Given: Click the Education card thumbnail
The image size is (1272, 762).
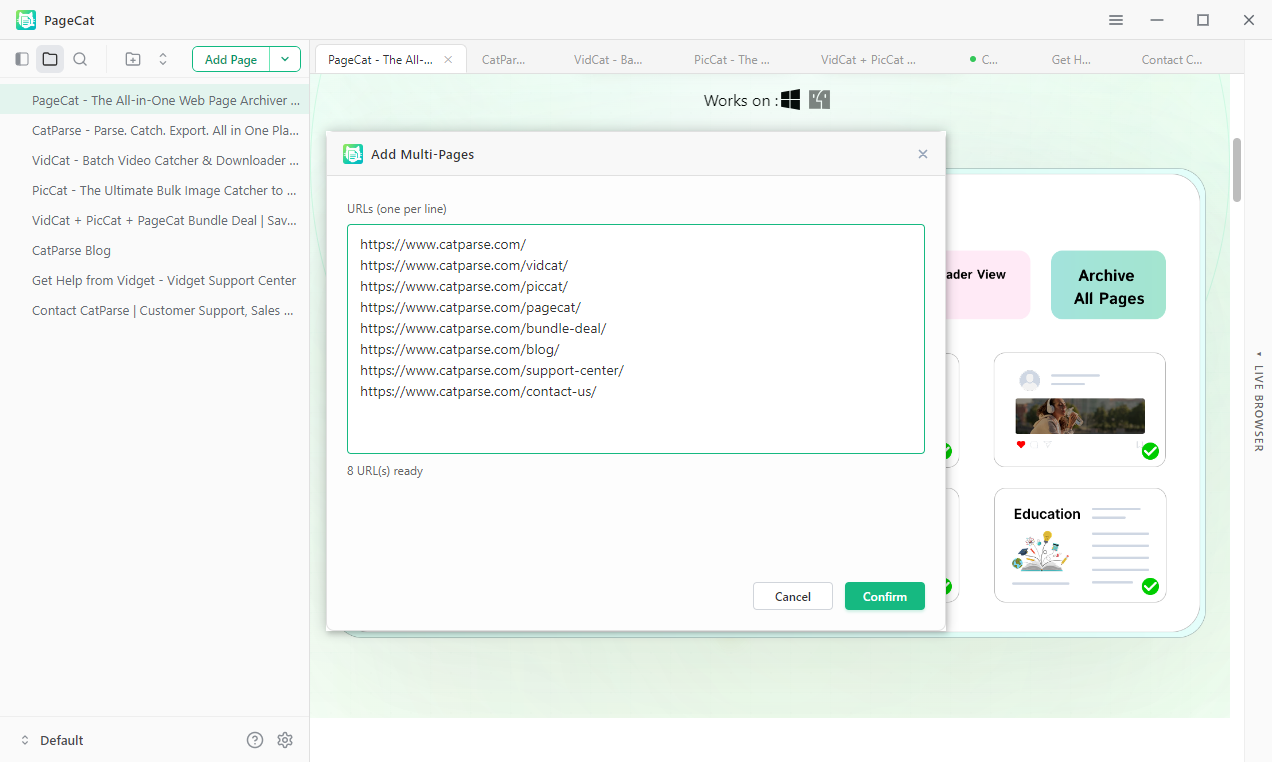Looking at the screenshot, I should point(1080,545).
